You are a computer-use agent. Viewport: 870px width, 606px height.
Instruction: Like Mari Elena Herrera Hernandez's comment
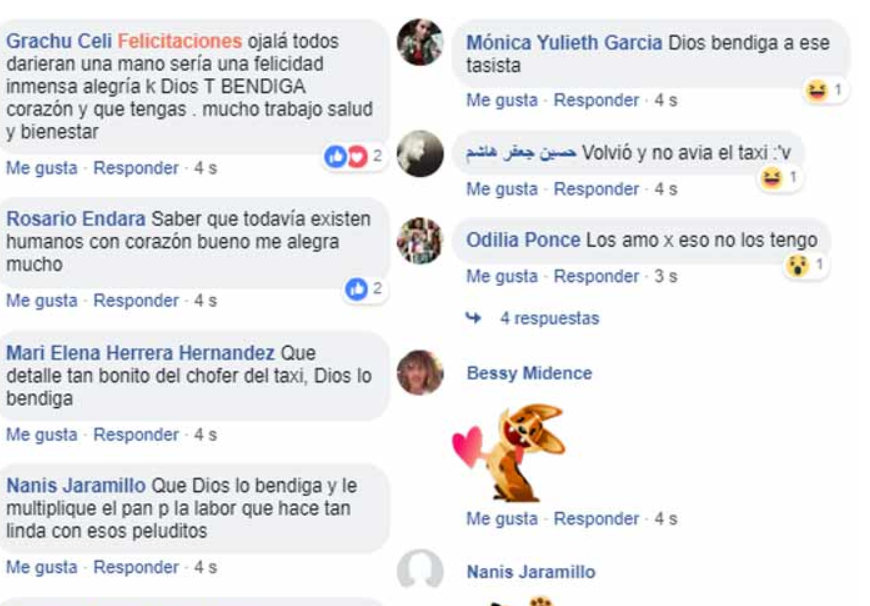(42, 435)
